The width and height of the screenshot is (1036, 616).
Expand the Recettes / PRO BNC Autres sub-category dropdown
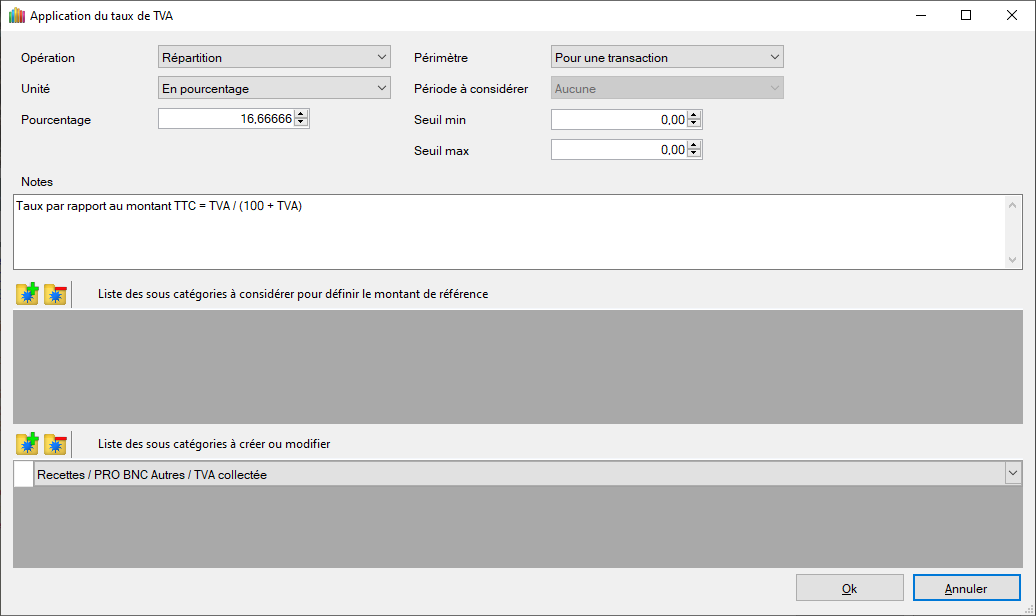(1012, 474)
